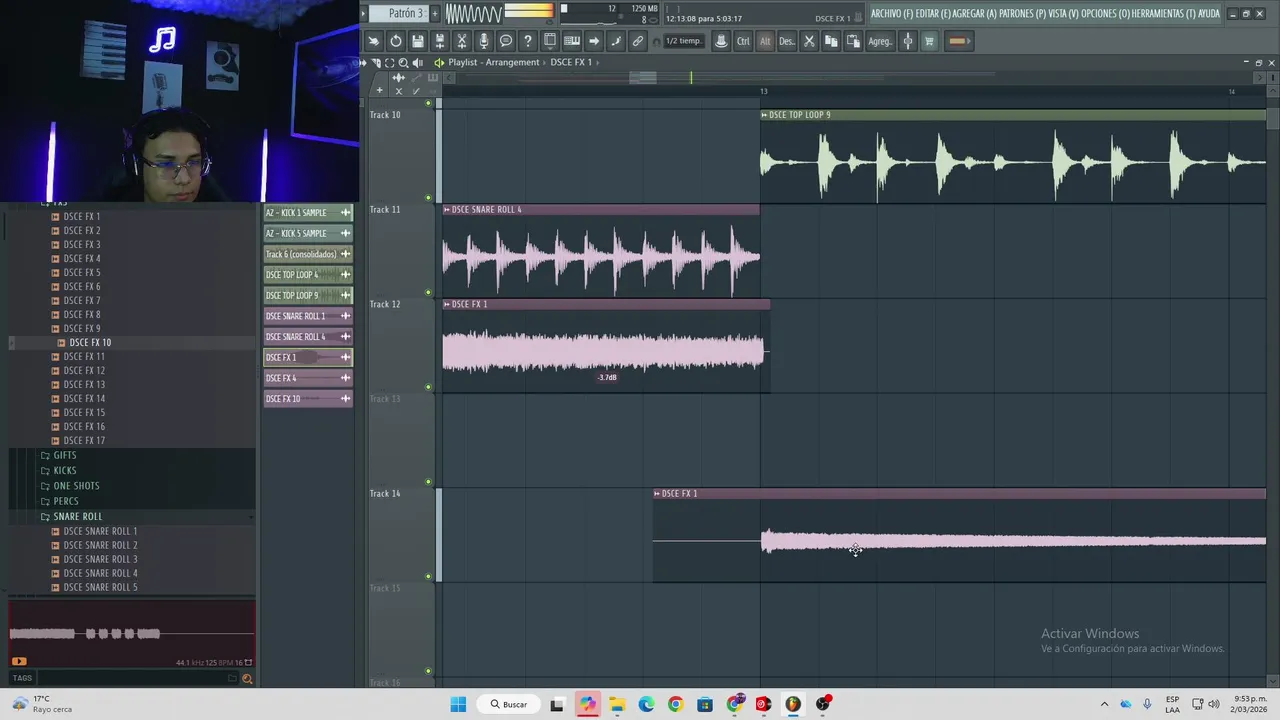Open FL Studio icon in the taskbar
The width and height of the screenshot is (1280, 720).
point(793,704)
